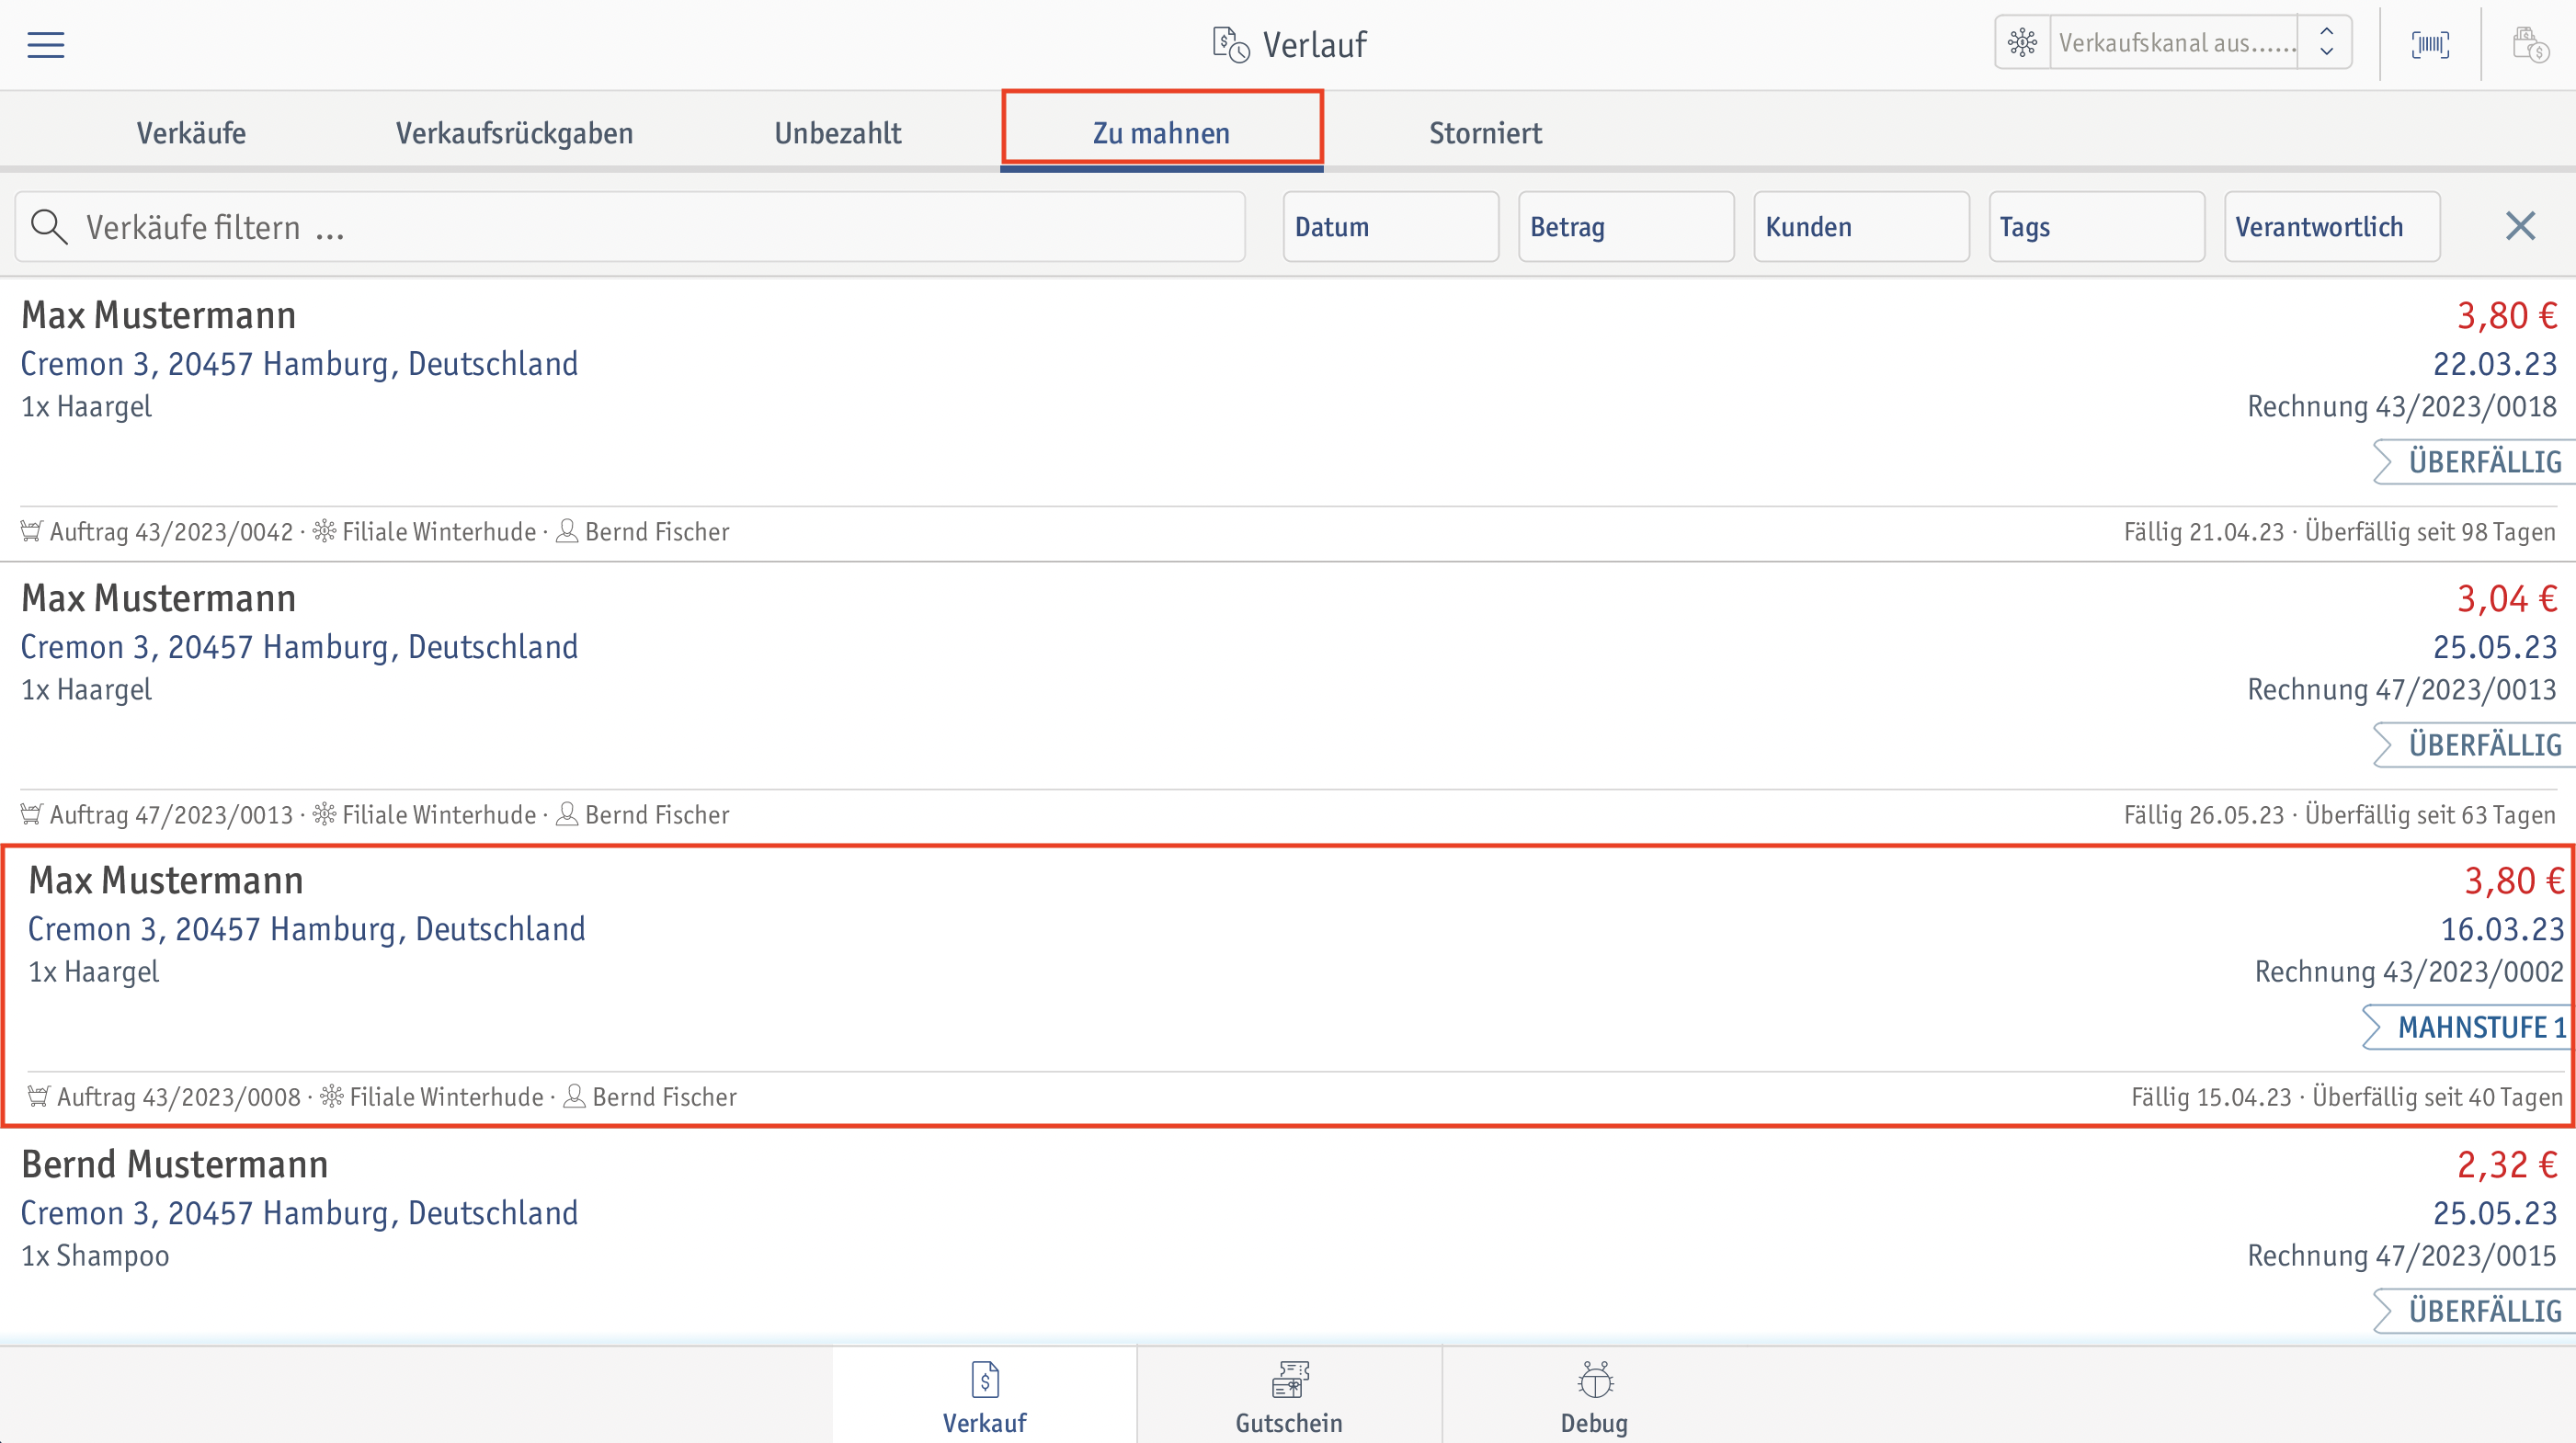Click Rechnung 47/2023/0015 text
2576x1443 pixels.
(x=2402, y=1256)
